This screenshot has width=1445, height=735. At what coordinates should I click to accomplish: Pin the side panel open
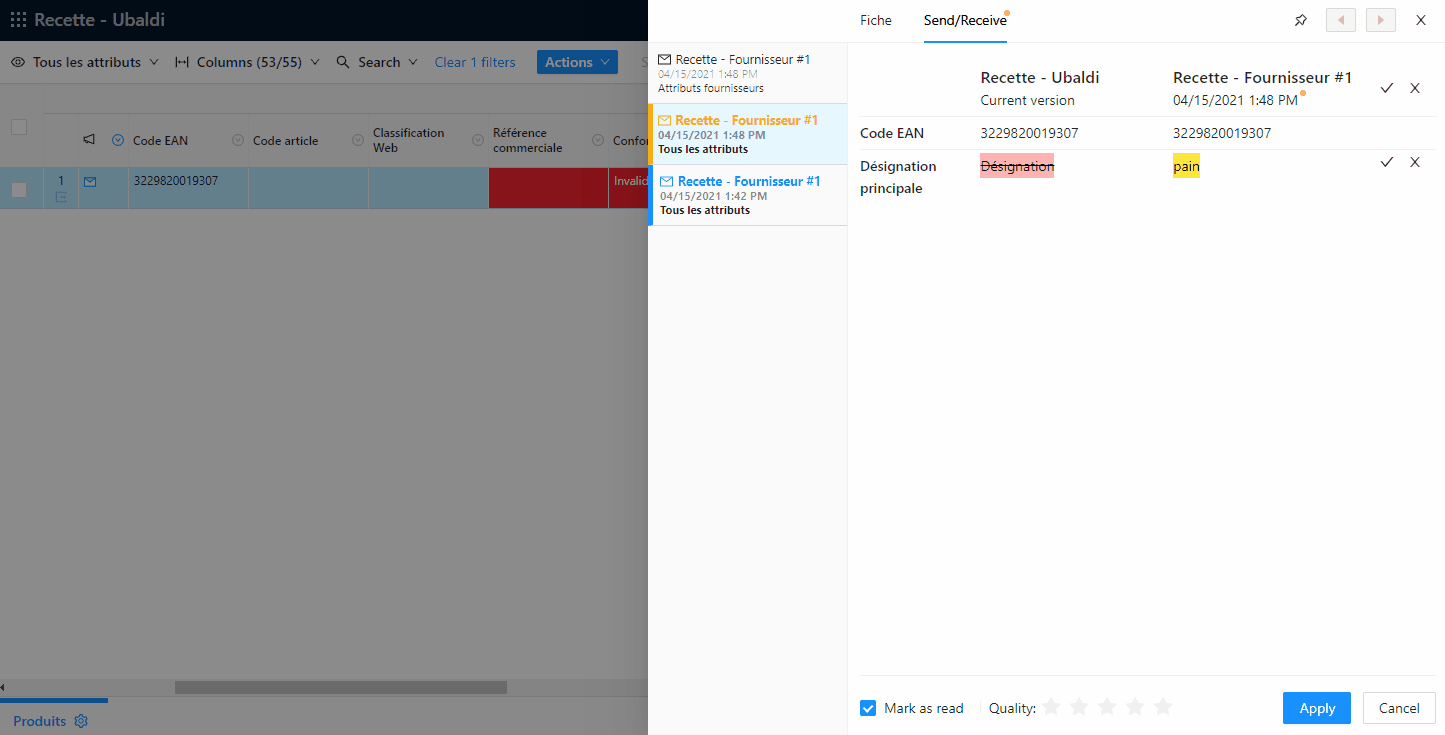click(1300, 20)
